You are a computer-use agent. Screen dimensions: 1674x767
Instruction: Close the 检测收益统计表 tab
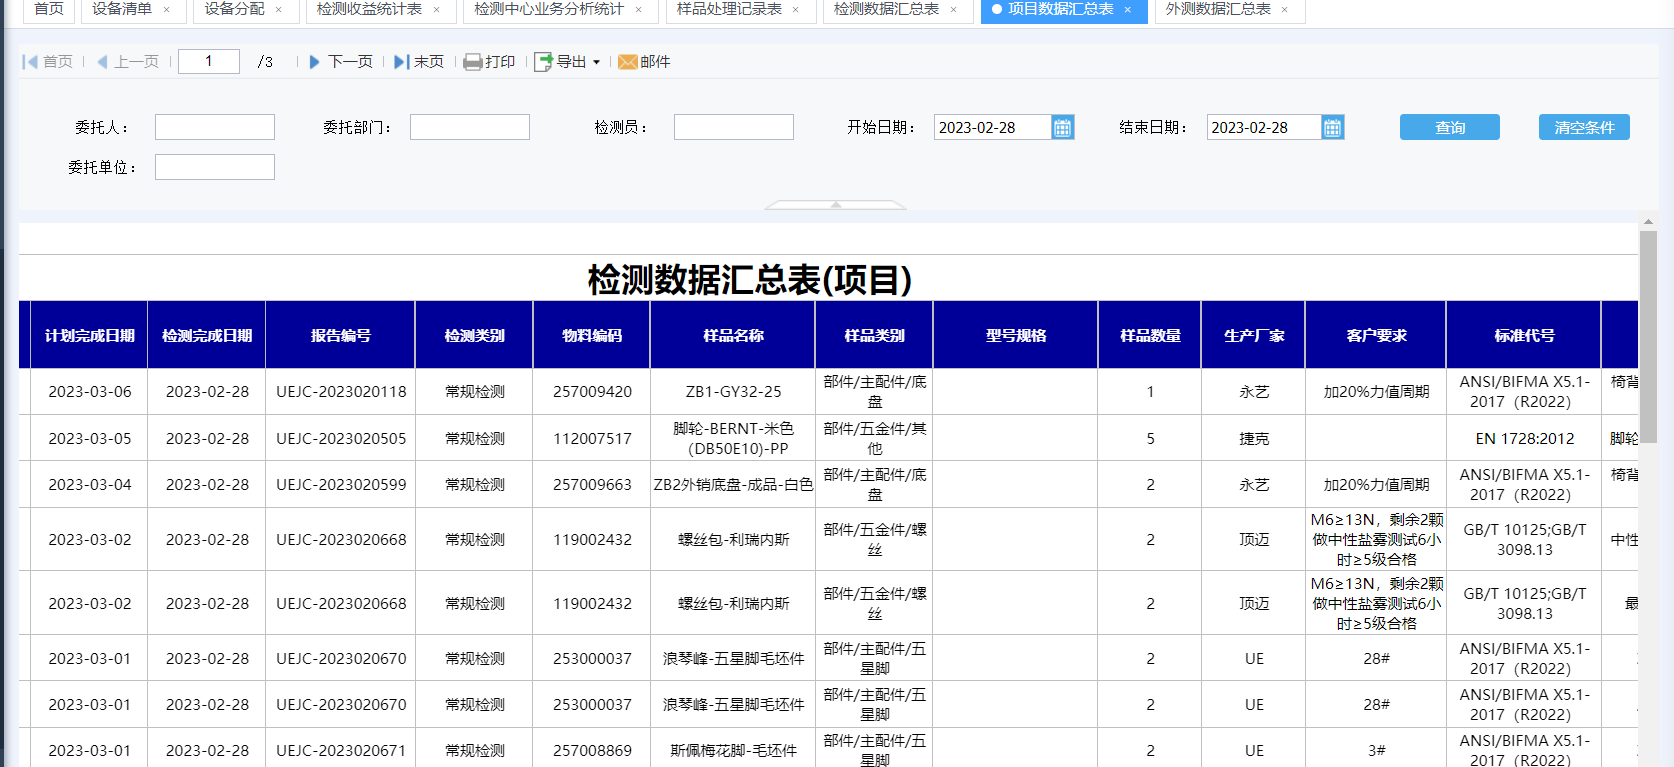click(x=436, y=9)
